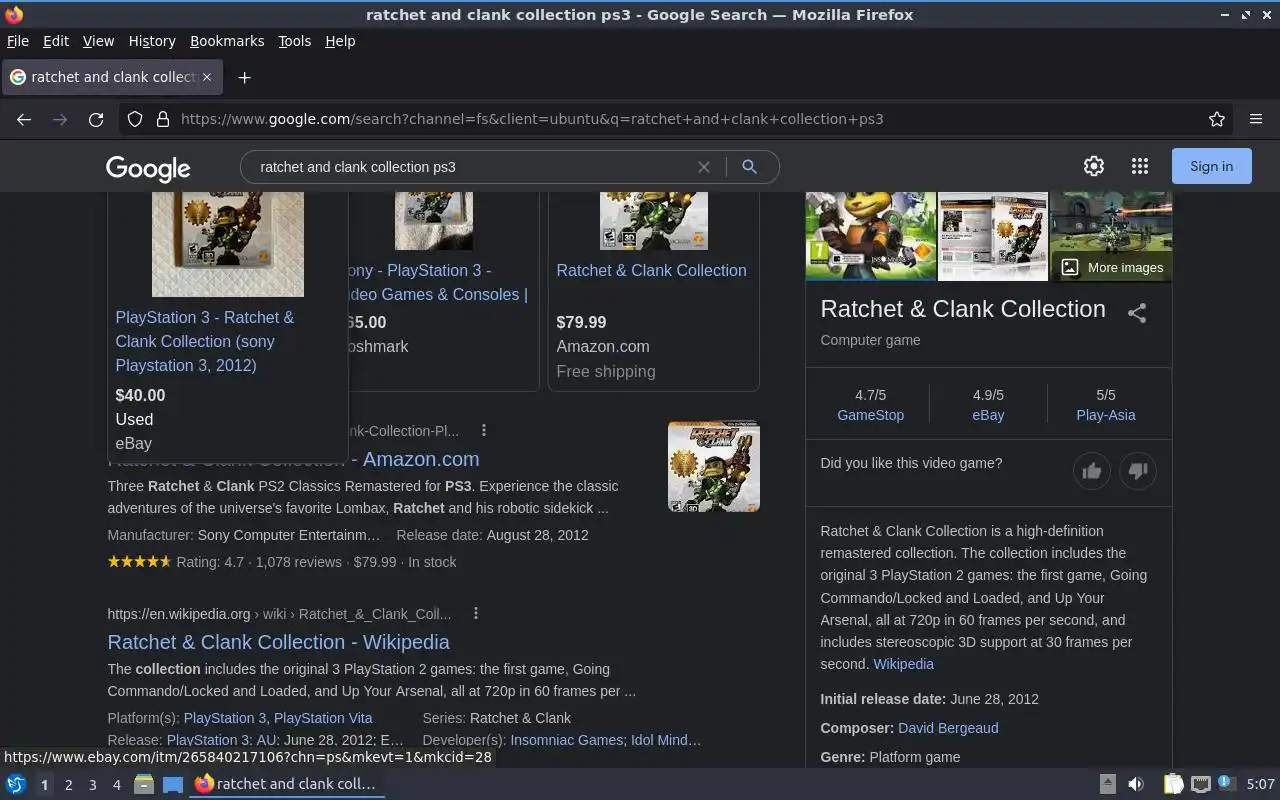Open eBay 4.9/5 rating link
The height and width of the screenshot is (800, 1280).
click(x=988, y=415)
